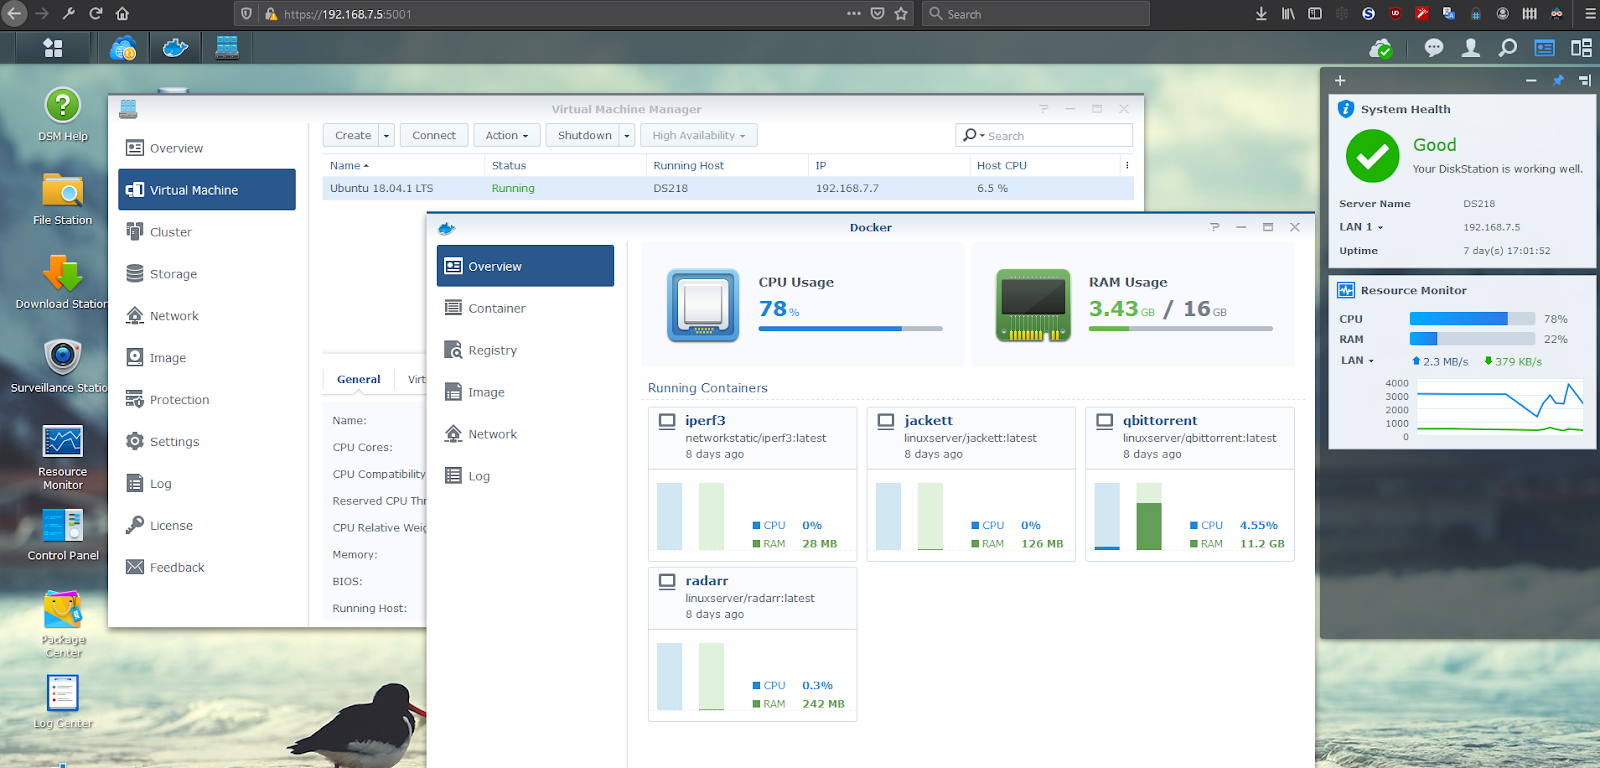Open the browser downloads arrow icon
Viewport: 1600px width, 768px height.
coord(1261,14)
